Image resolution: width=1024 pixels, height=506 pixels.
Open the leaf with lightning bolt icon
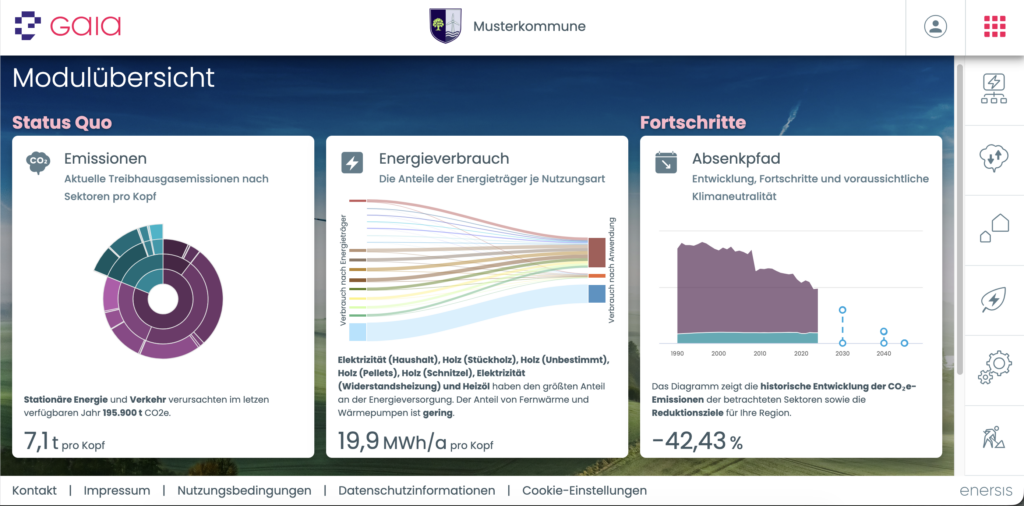pyautogui.click(x=994, y=298)
